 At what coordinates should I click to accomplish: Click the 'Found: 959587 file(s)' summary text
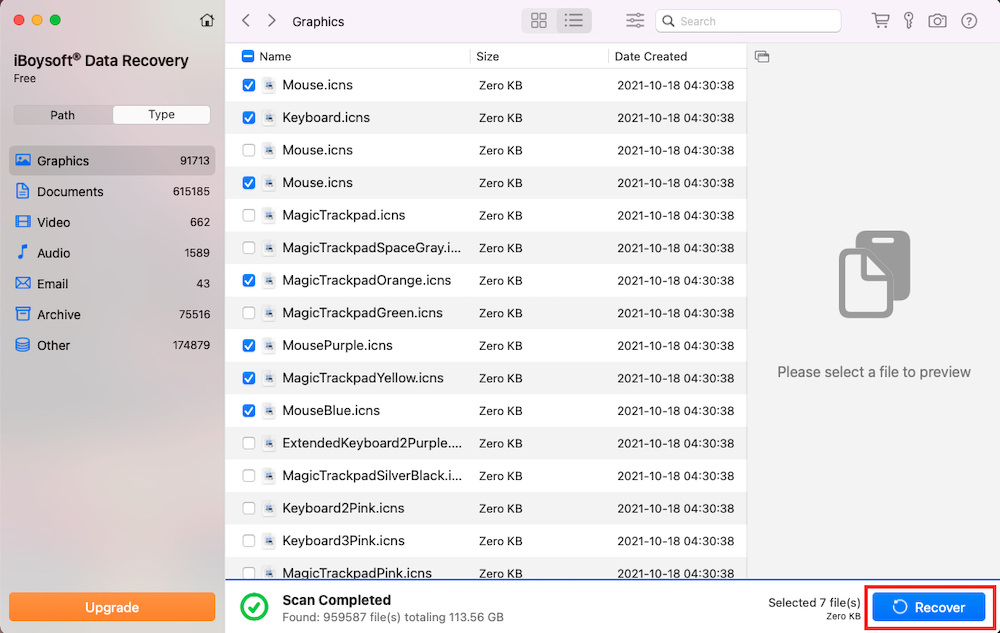click(393, 617)
